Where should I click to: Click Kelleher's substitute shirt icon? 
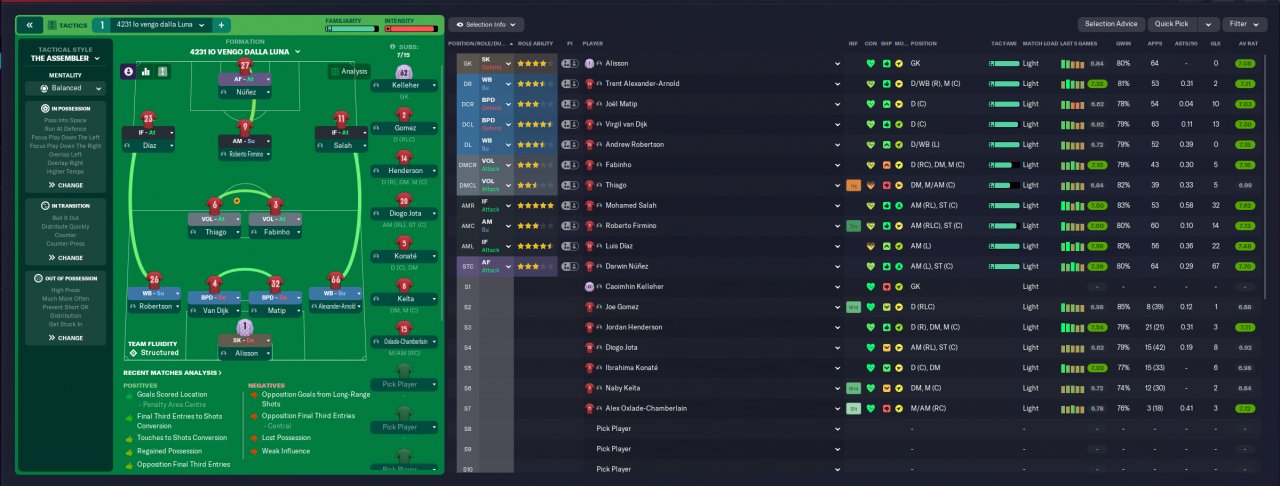click(404, 73)
